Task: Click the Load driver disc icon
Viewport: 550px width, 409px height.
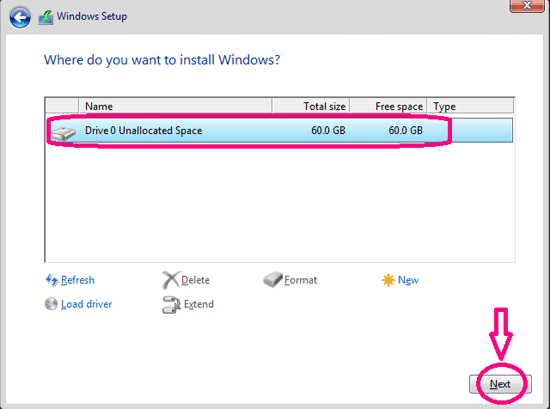Action: 51,304
